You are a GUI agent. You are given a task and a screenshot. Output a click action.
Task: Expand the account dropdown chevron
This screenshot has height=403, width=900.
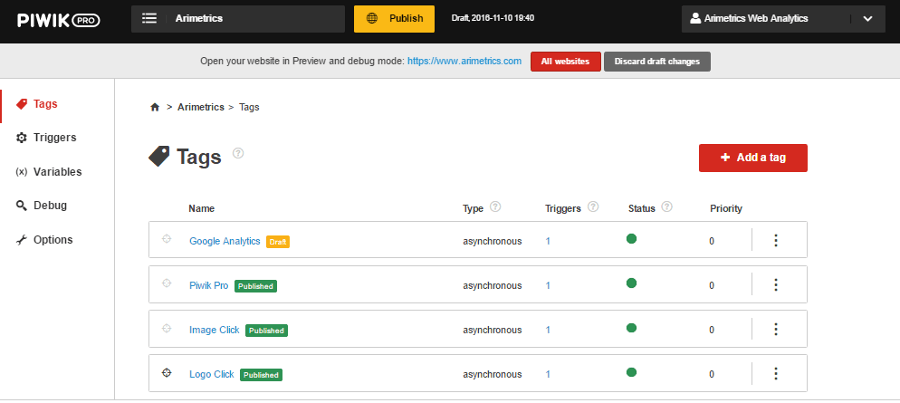pyautogui.click(x=868, y=19)
